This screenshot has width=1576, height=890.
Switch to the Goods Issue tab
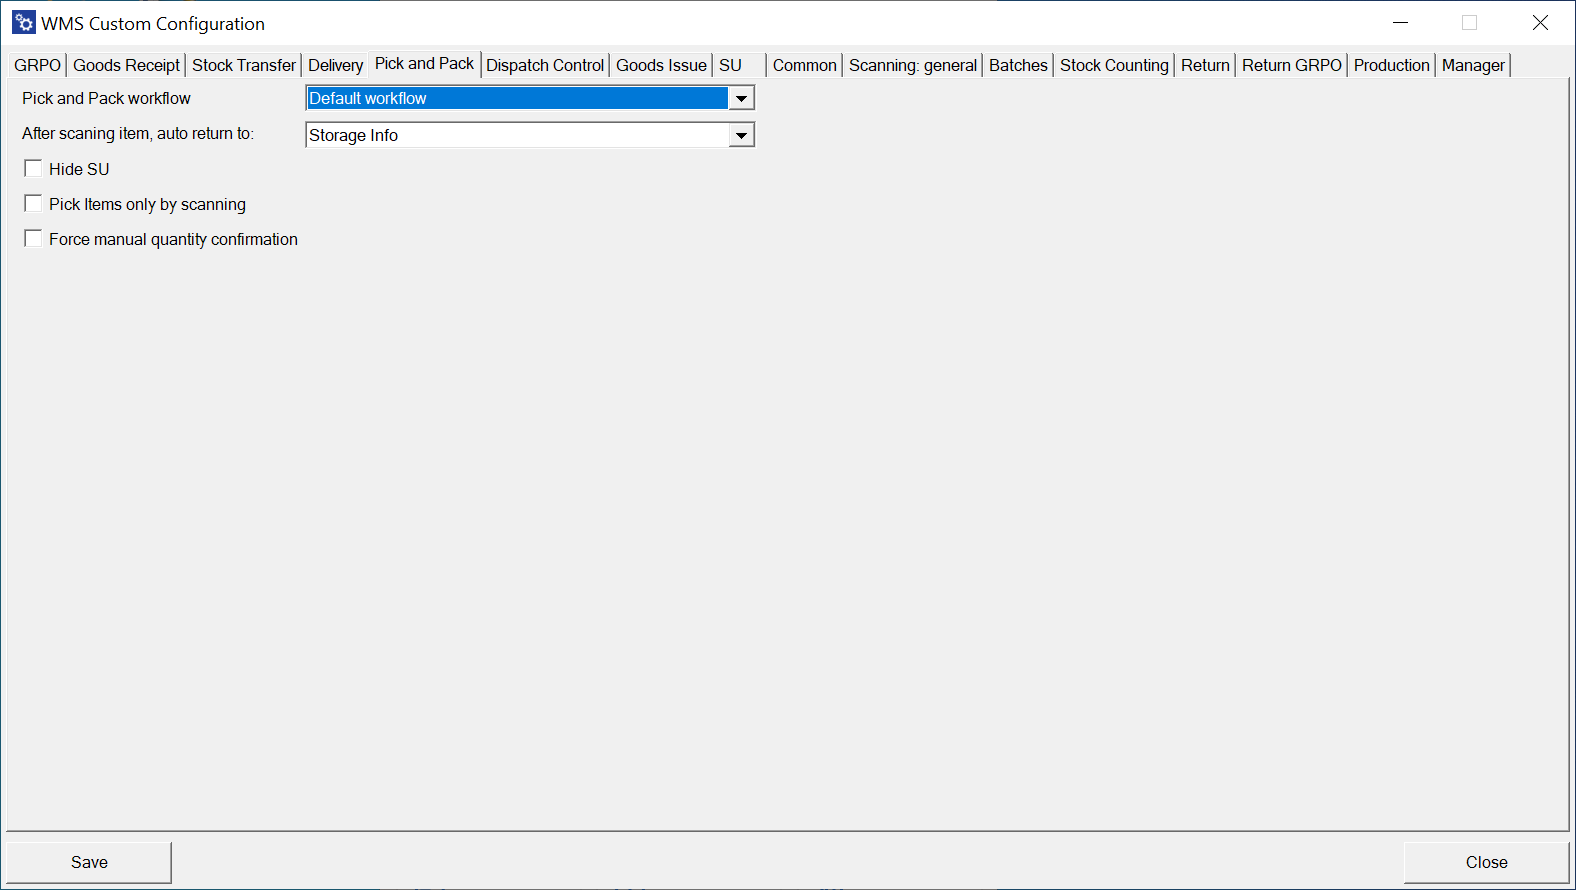pyautogui.click(x=661, y=65)
